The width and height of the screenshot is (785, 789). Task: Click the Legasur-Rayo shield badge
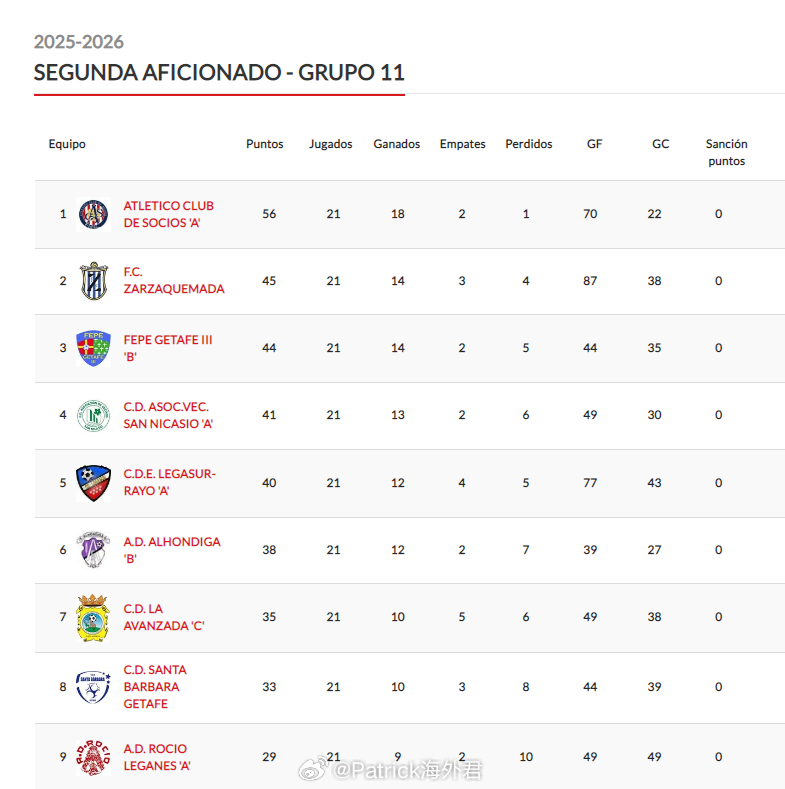[x=93, y=483]
